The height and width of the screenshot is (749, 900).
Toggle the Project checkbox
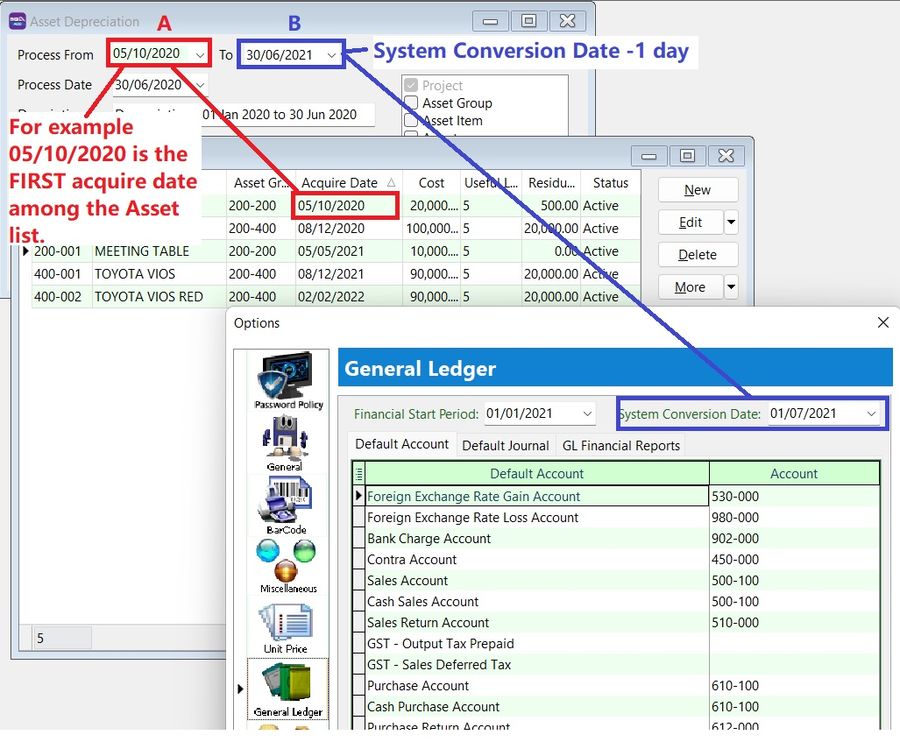(411, 86)
